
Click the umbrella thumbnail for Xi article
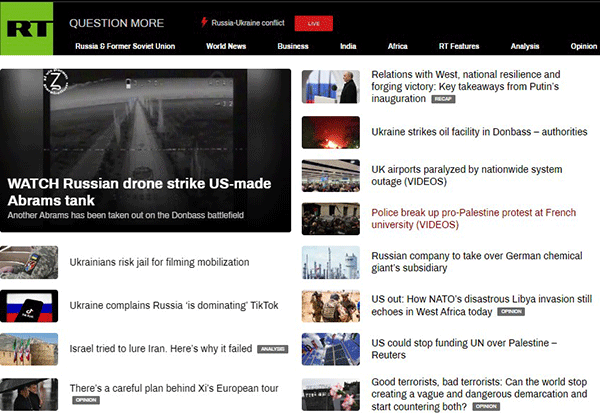pyautogui.click(x=29, y=395)
